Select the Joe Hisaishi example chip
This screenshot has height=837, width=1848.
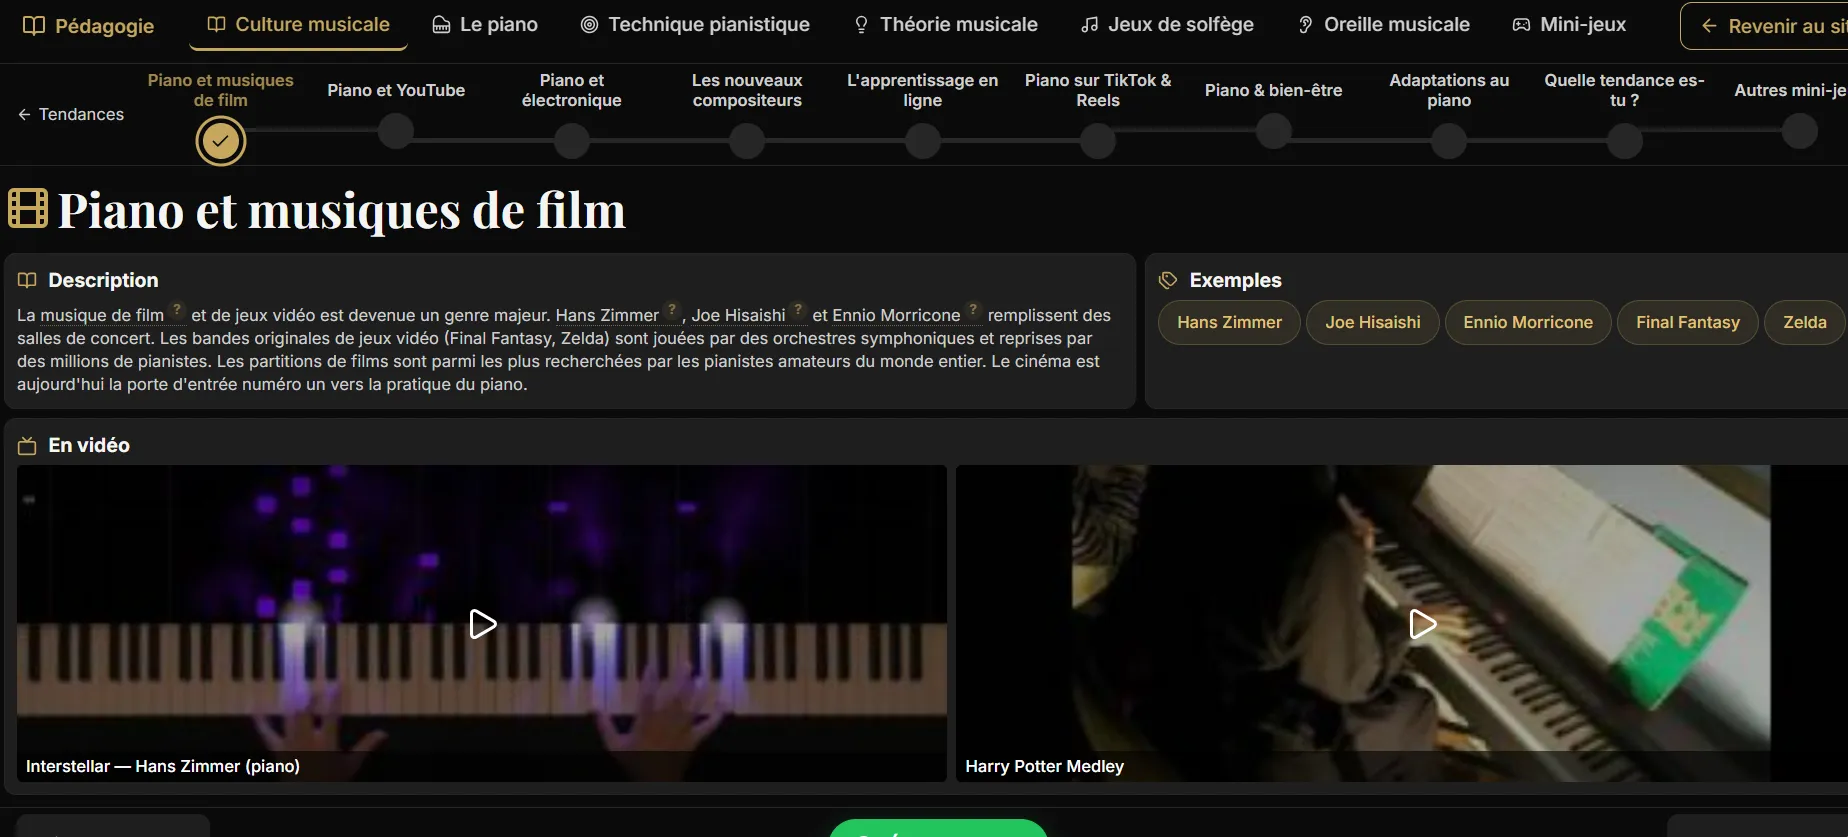pyautogui.click(x=1373, y=322)
